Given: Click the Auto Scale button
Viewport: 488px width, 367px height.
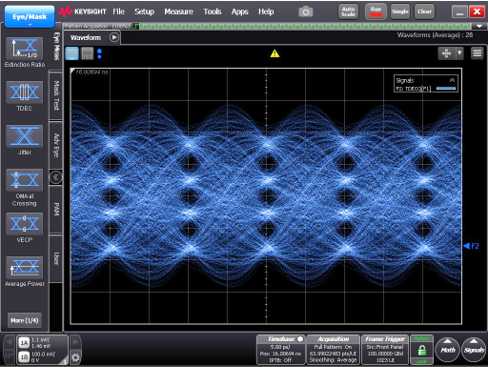Looking at the screenshot, I should (348, 12).
